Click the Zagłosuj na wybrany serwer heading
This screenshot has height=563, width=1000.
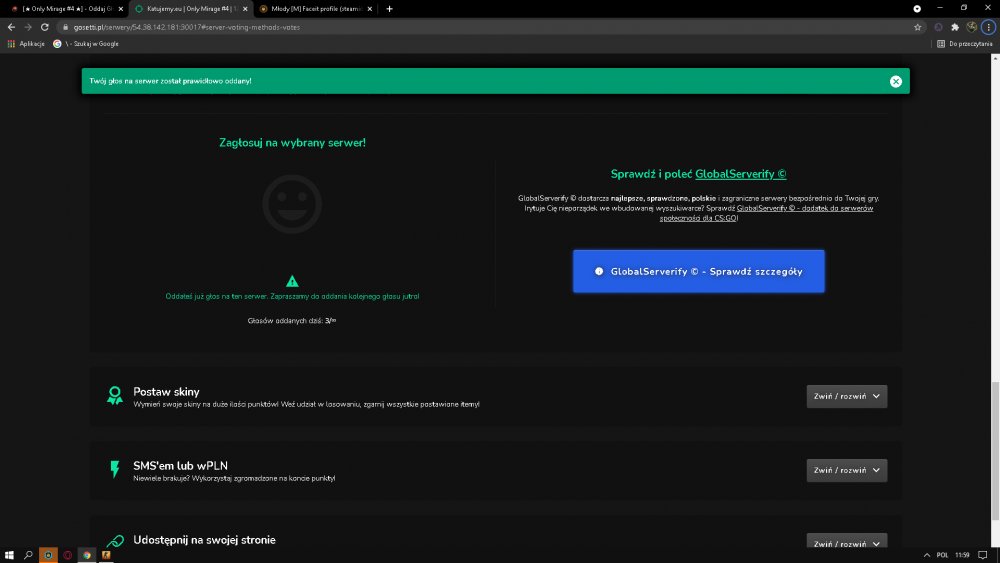click(292, 143)
